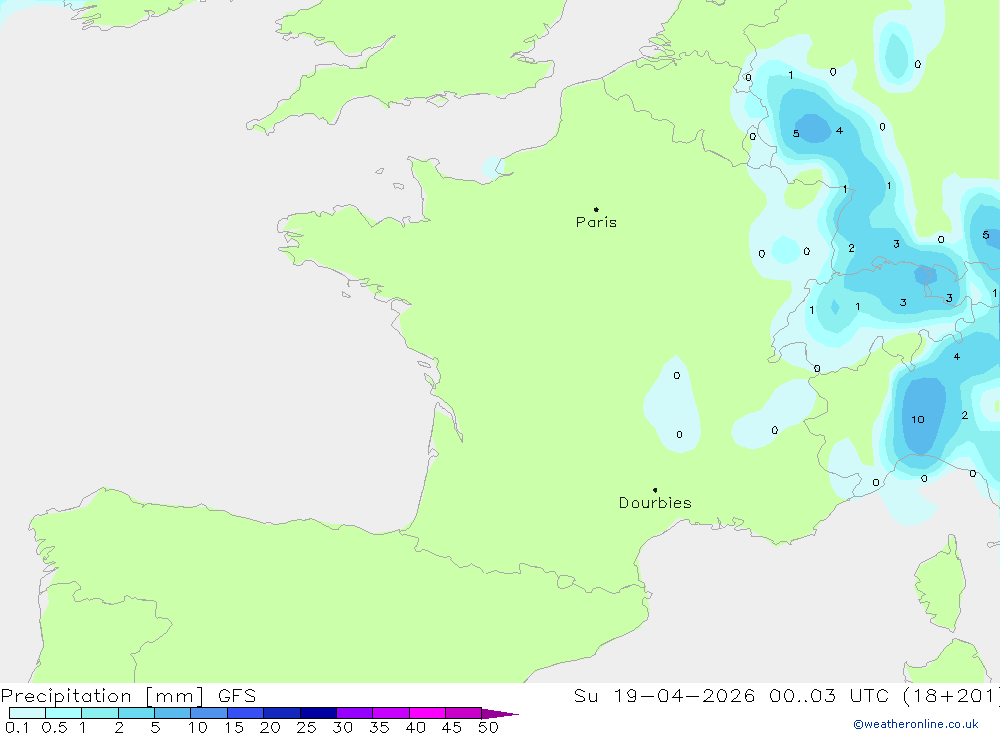The image size is (1000, 733).
Task: Click the 10 mm precipitation value on map
Action: (x=918, y=419)
